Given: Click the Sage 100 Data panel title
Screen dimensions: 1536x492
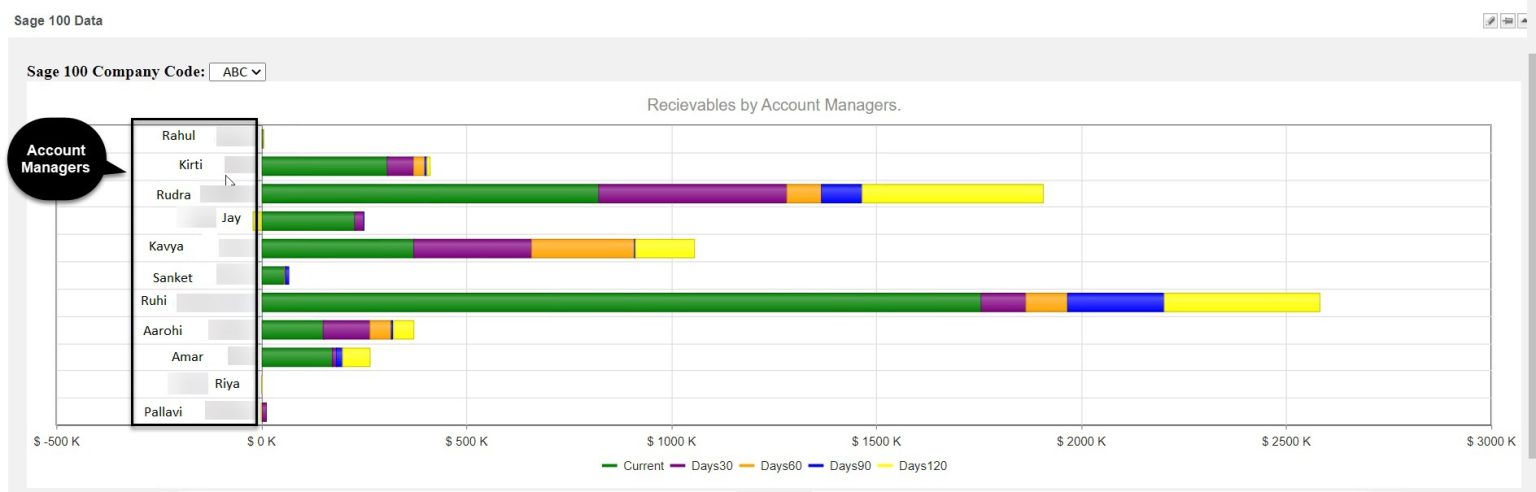Looking at the screenshot, I should click(58, 21).
